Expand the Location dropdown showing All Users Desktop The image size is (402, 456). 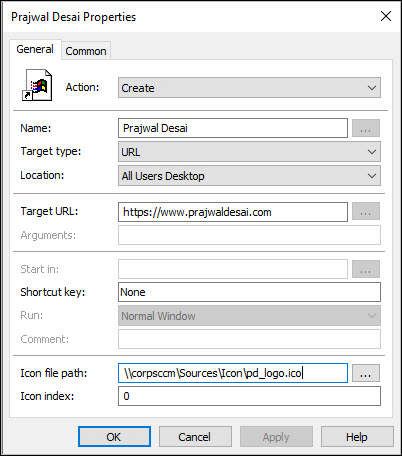tap(249, 176)
